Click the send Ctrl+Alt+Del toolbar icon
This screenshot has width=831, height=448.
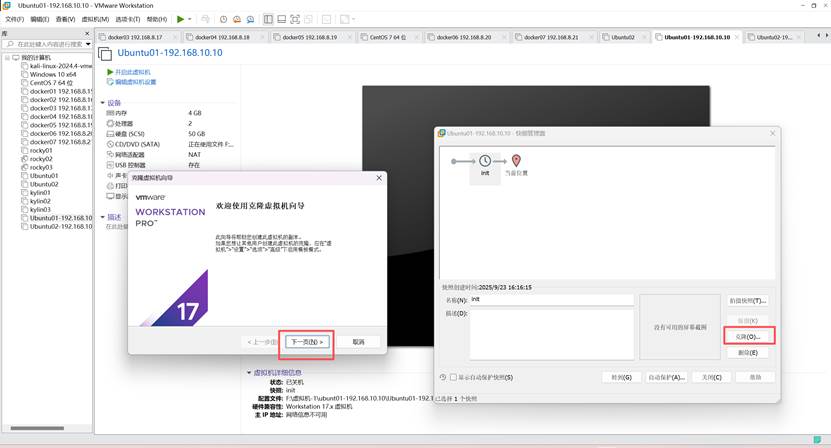tap(205, 19)
